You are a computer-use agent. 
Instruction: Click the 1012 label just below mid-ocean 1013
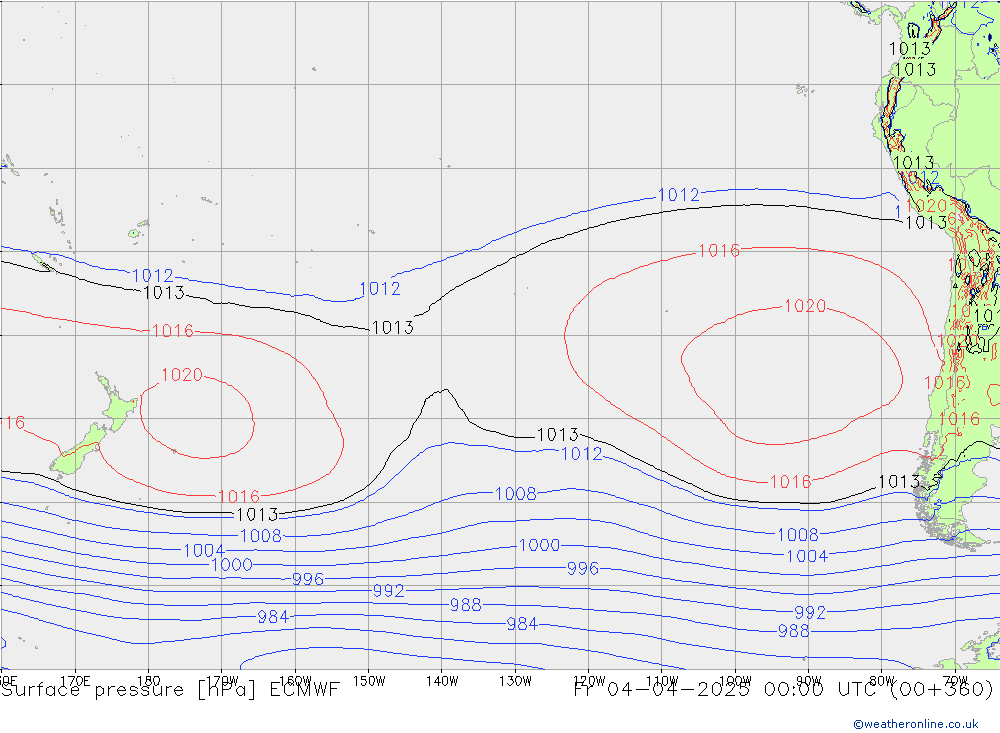click(582, 454)
